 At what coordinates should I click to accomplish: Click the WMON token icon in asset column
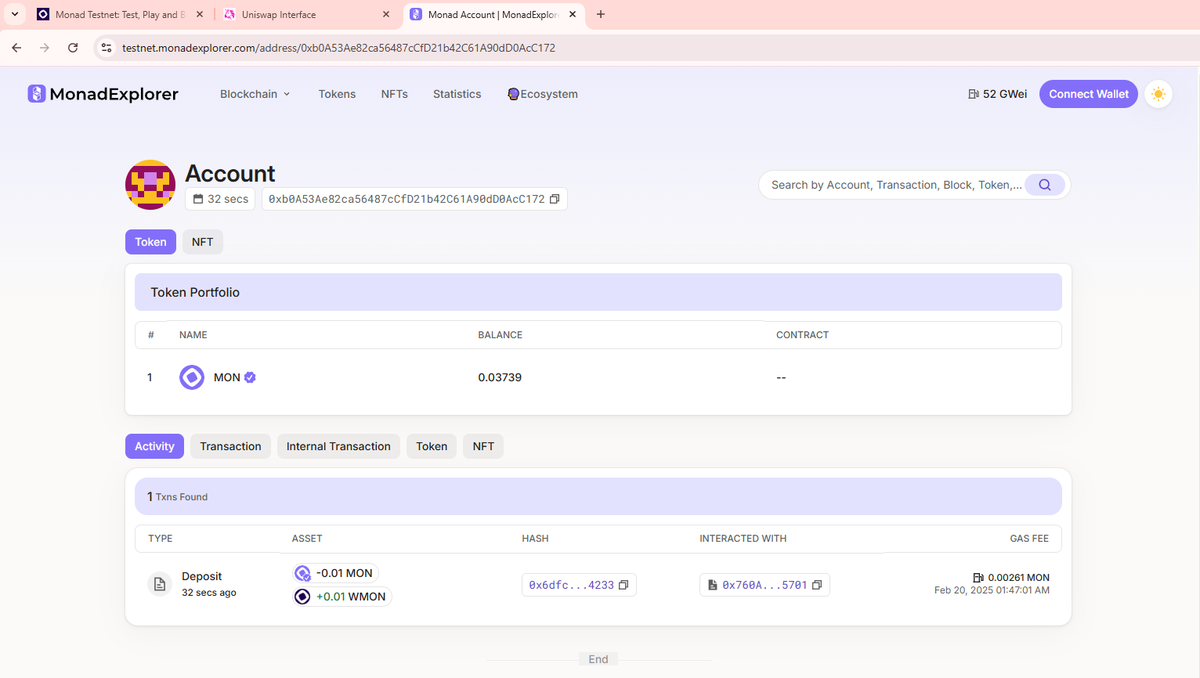coord(302,596)
